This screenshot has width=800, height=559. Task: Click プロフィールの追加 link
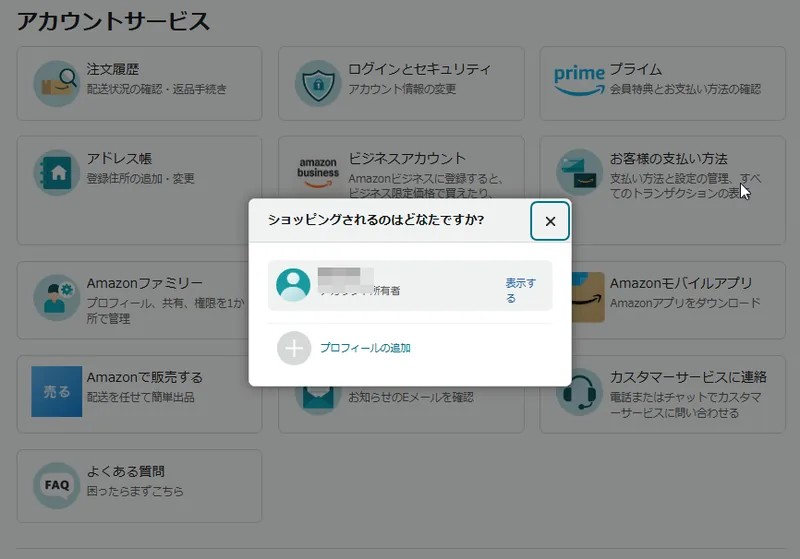tap(365, 348)
